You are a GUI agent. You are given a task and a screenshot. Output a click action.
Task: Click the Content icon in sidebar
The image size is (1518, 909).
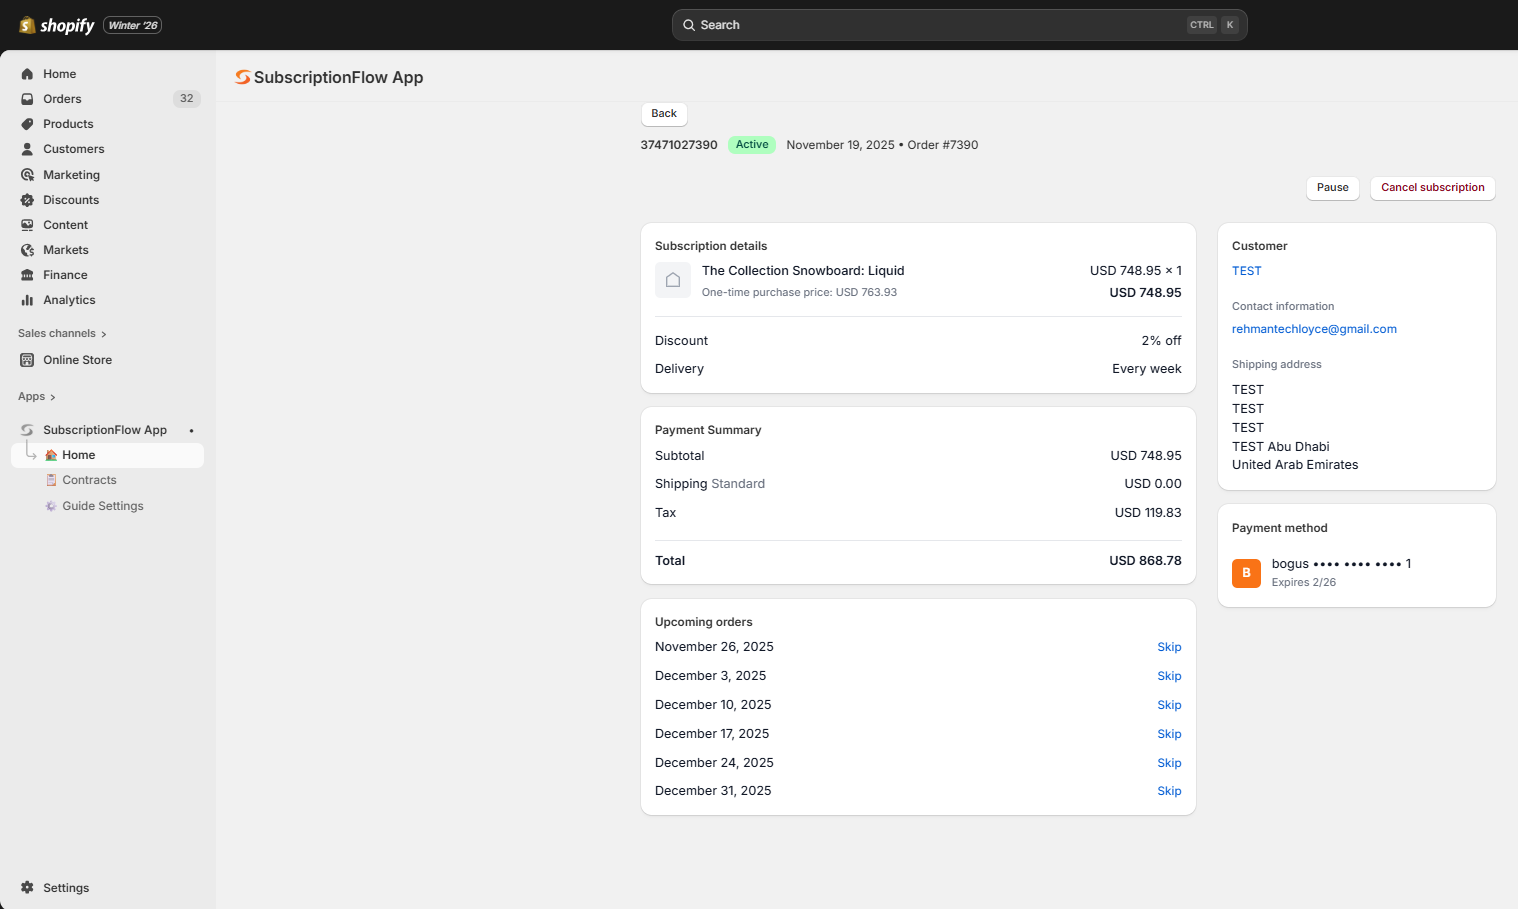27,225
